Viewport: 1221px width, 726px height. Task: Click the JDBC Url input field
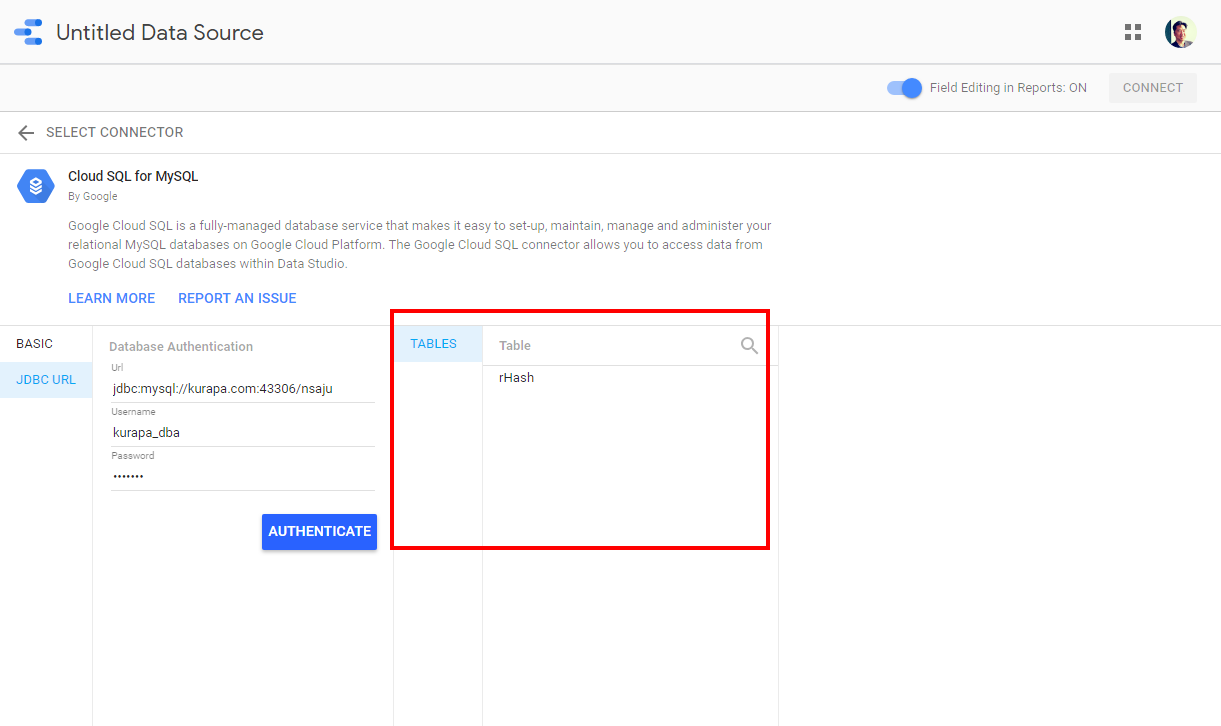coord(242,389)
